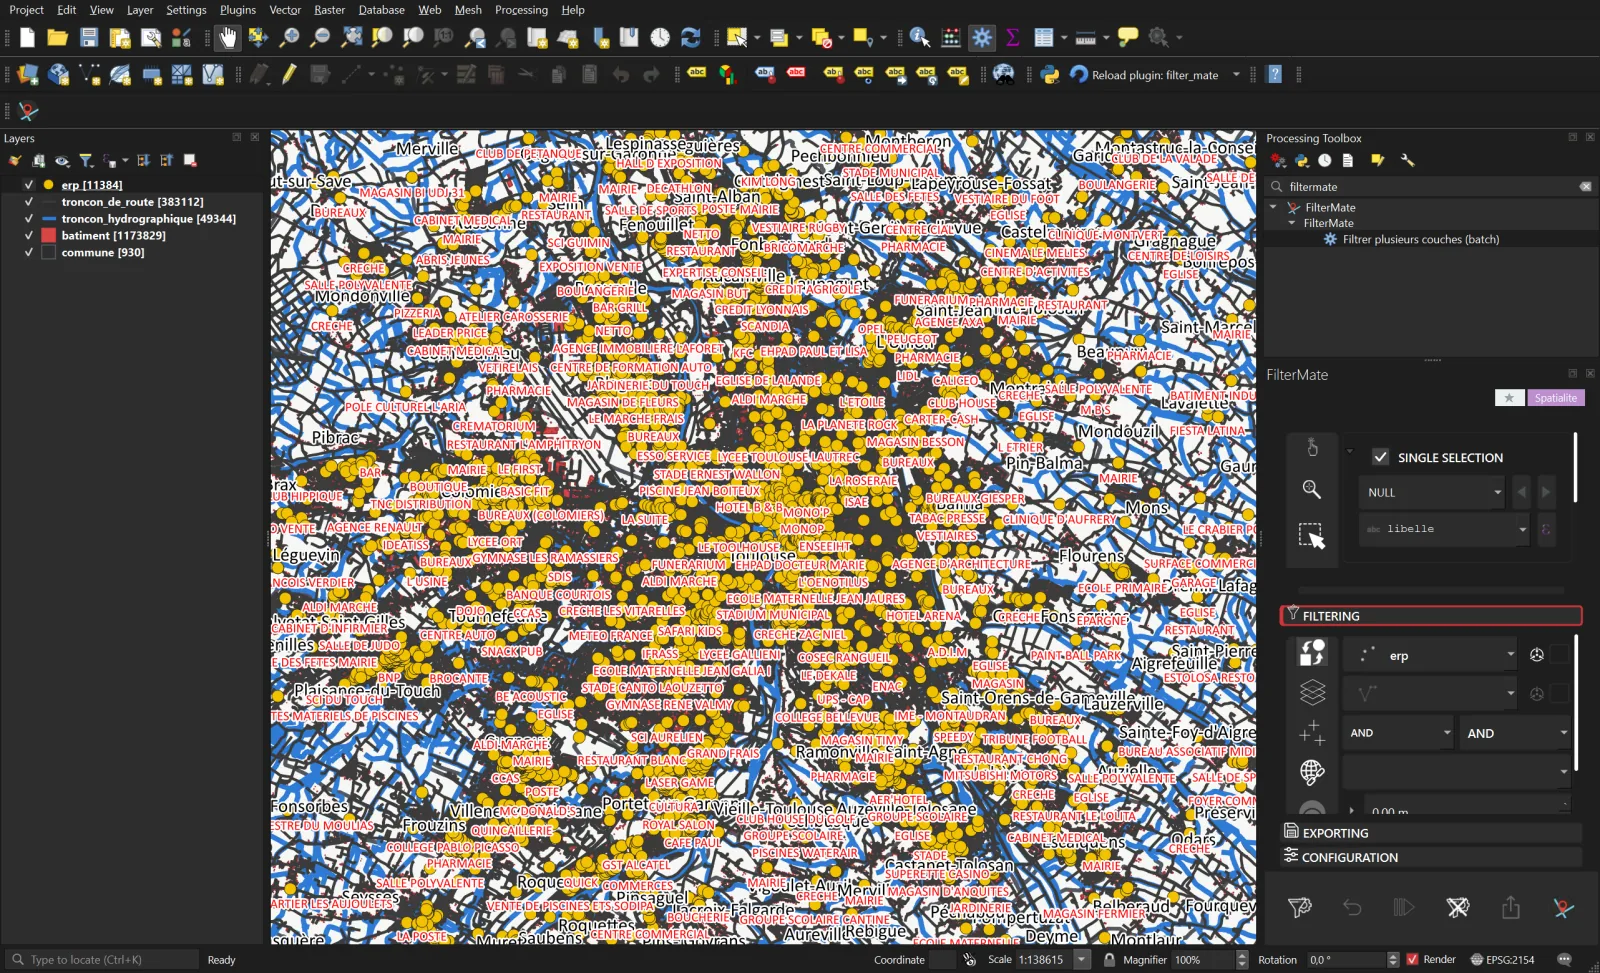Viewport: 1600px width, 973px height.
Task: Toggle visibility of the batiment layer
Action: (29, 236)
